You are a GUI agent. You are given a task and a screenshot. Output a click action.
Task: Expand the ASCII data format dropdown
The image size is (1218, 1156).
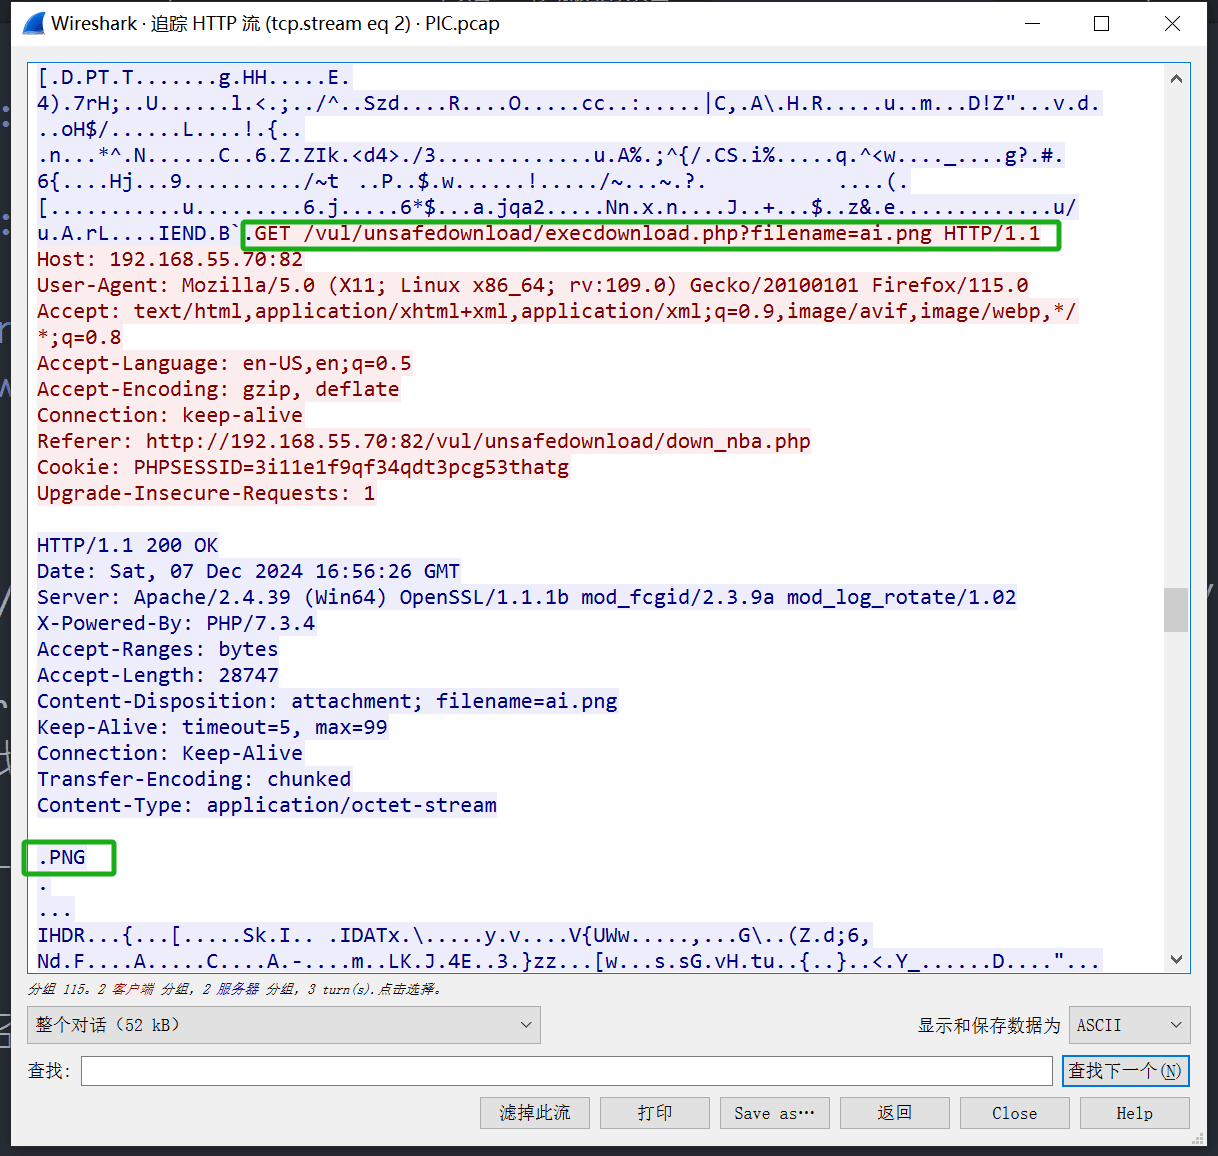1129,1025
